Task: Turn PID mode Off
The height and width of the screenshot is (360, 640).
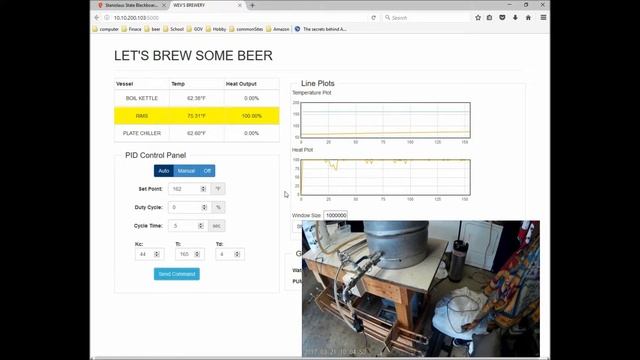Action: pyautogui.click(x=207, y=171)
